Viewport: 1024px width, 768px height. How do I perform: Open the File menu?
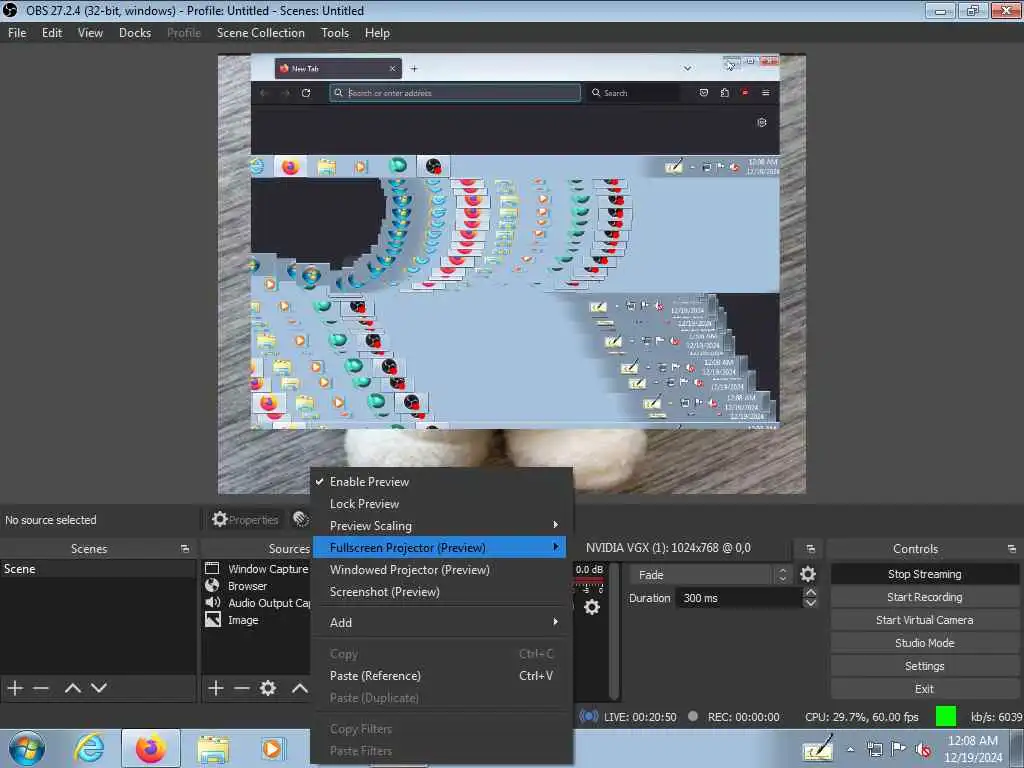17,33
